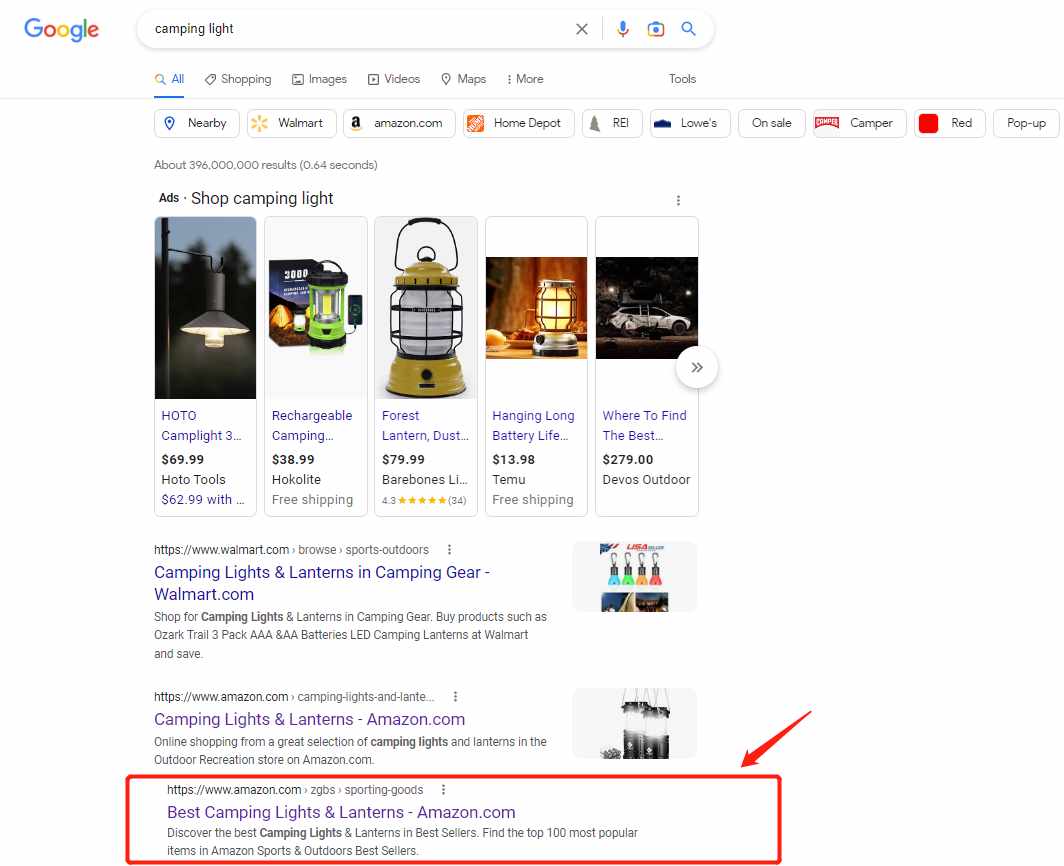The height and width of the screenshot is (866, 1064).
Task: Click the $62.99 with... offer text
Action: 203,500
